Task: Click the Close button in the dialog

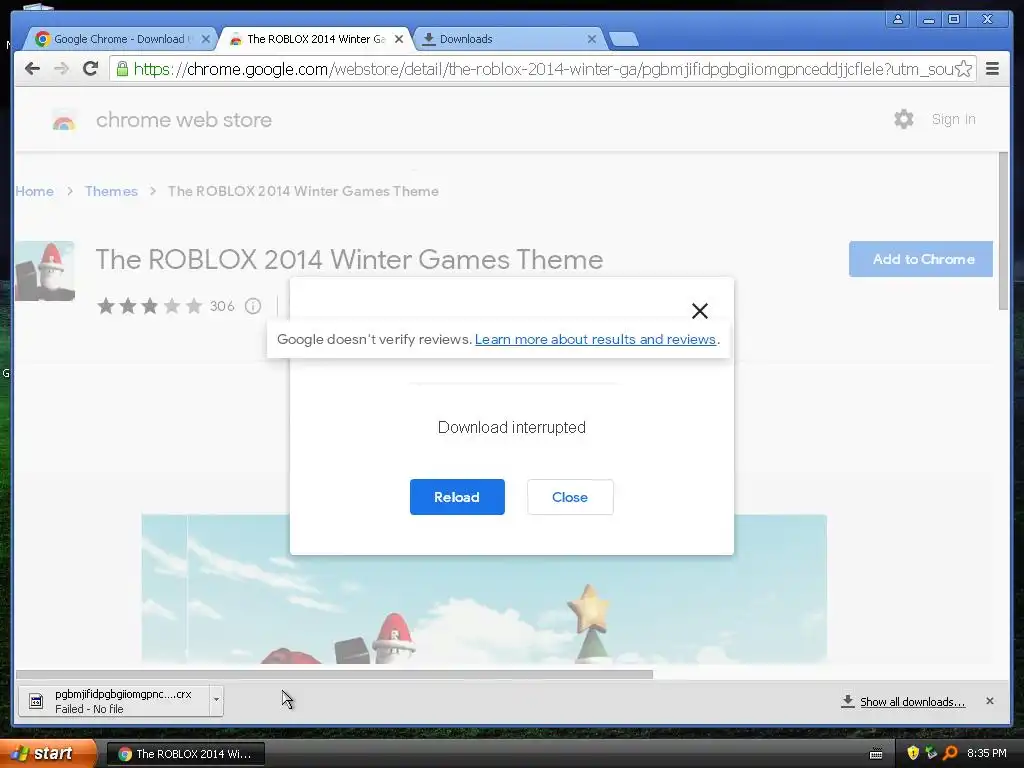Action: click(570, 497)
